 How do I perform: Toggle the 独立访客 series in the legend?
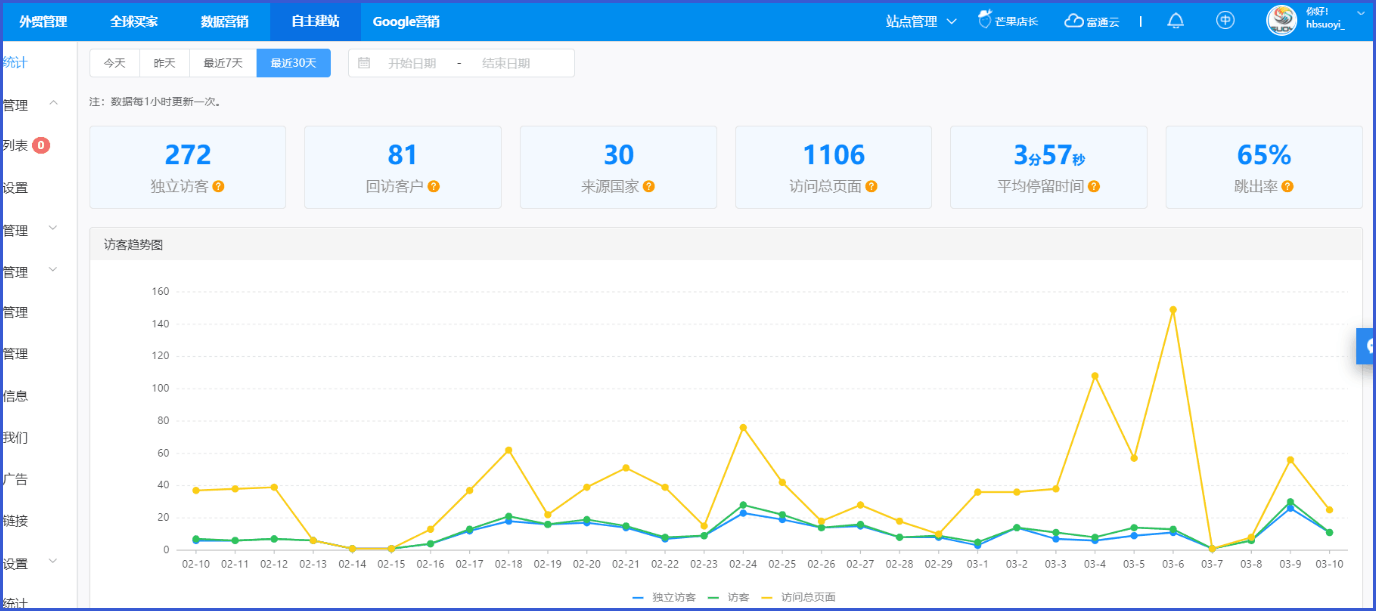coord(664,597)
